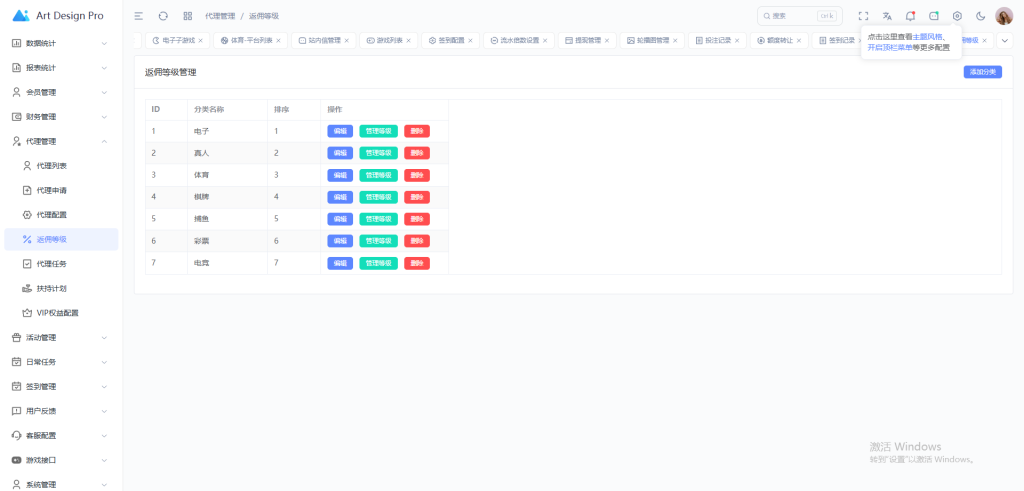Viewport: 1024px width, 491px height.
Task: Switch to 签到配置 tab
Action: tap(450, 40)
